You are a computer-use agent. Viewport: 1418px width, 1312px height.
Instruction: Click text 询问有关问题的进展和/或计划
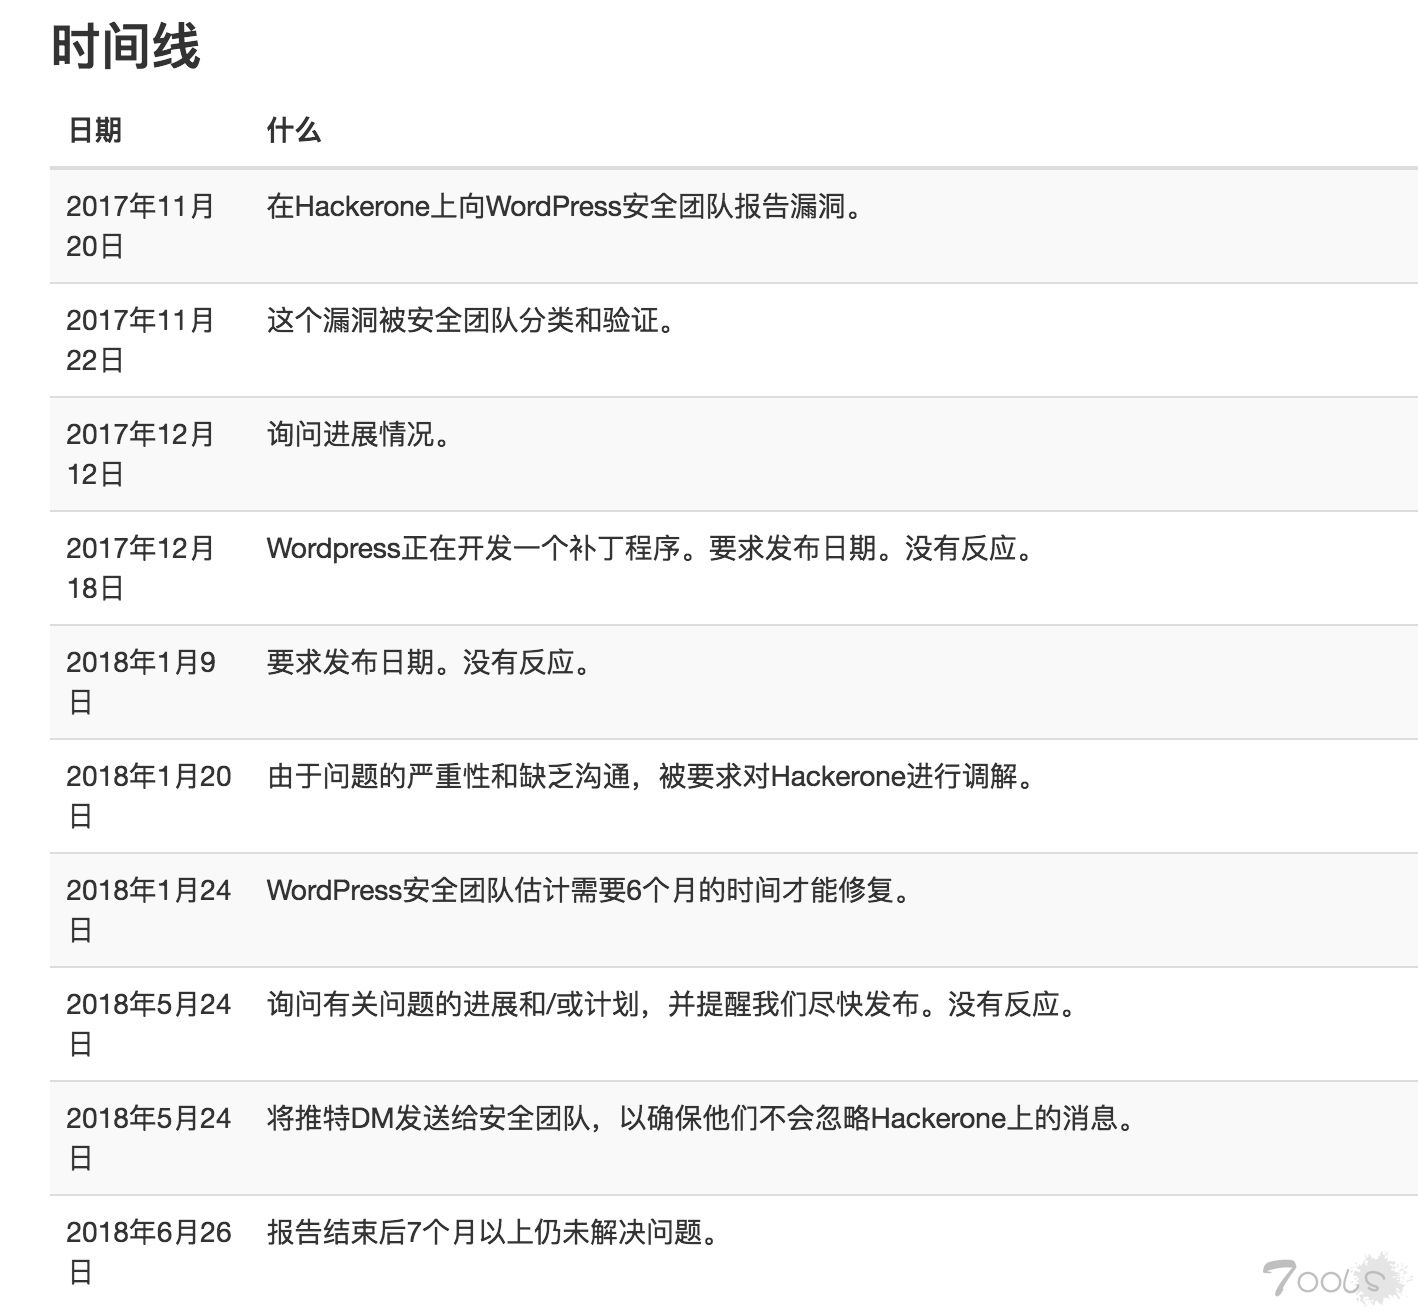coord(453,1005)
